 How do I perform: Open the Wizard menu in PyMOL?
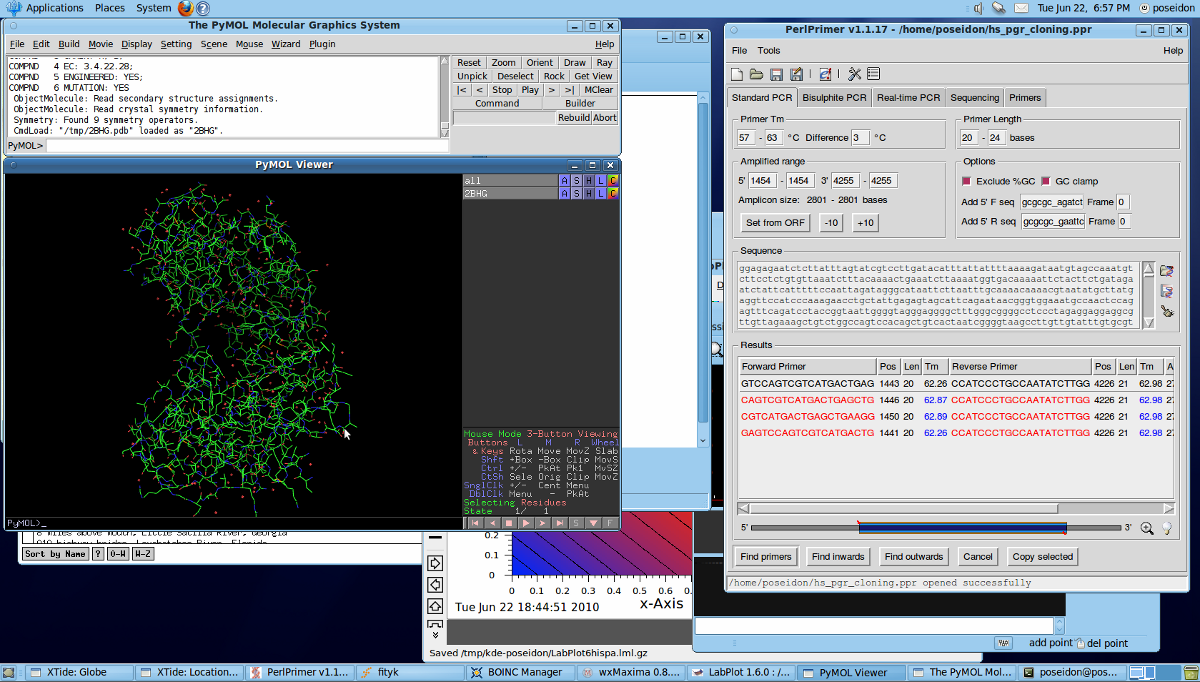[285, 44]
